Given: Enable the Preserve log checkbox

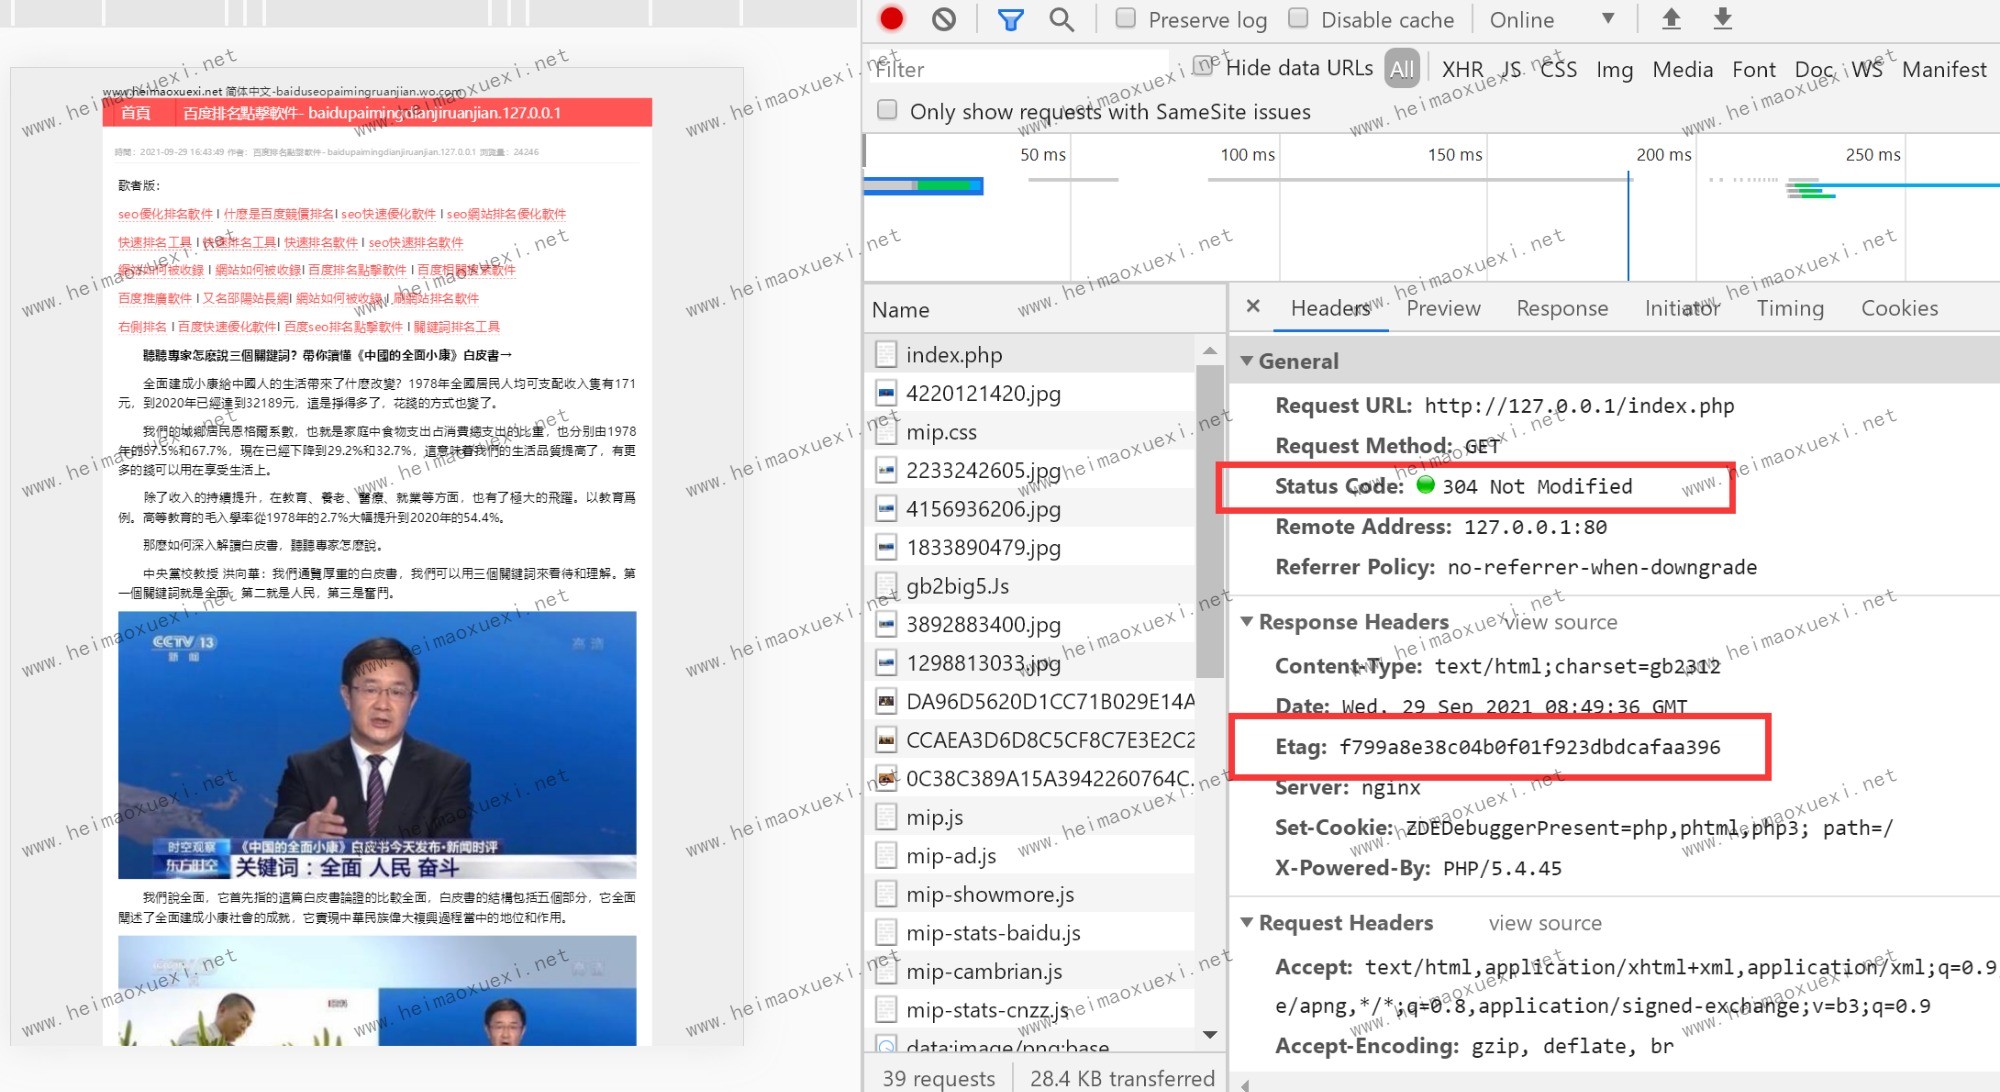Looking at the screenshot, I should 1126,19.
